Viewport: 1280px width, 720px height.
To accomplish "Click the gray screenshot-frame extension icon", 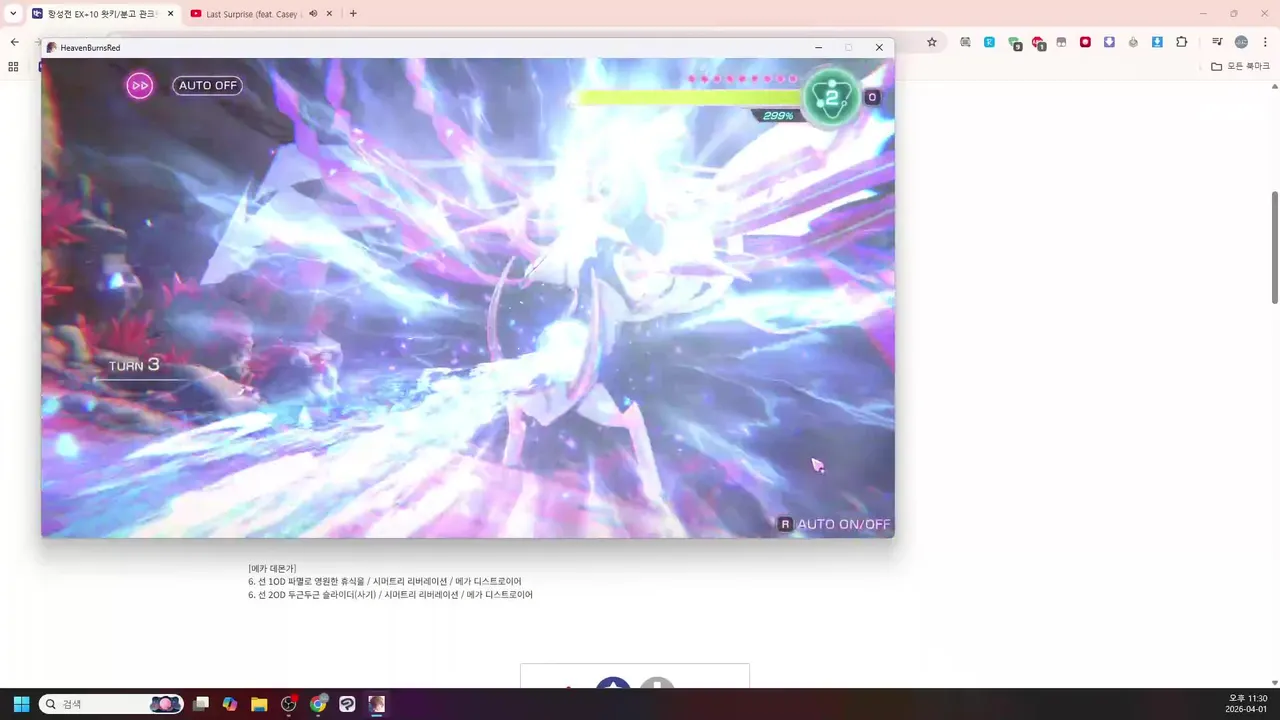I will [965, 42].
